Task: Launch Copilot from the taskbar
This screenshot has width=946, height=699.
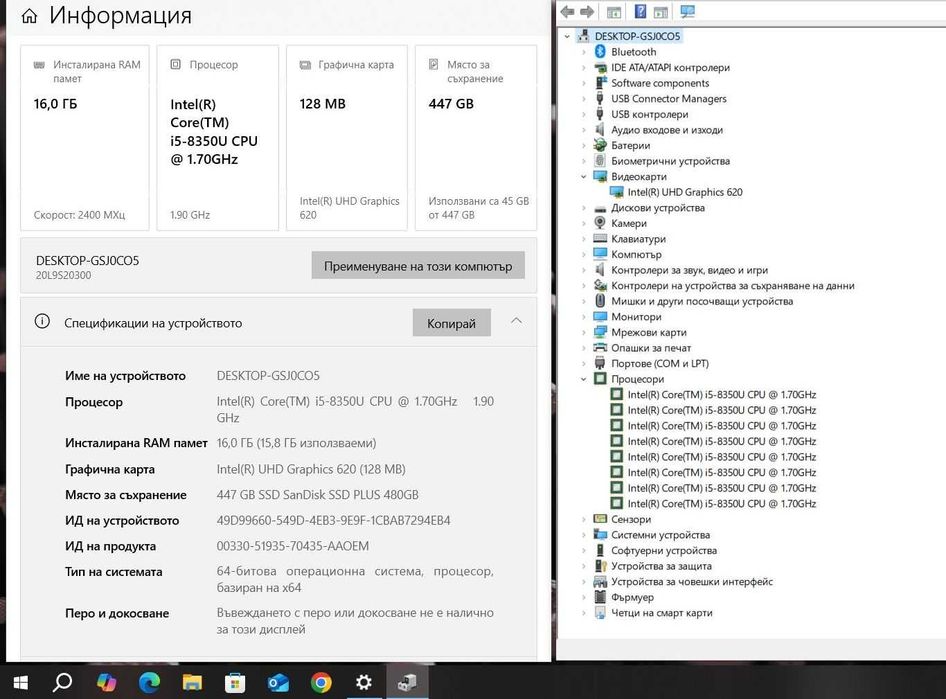Action: coord(106,682)
